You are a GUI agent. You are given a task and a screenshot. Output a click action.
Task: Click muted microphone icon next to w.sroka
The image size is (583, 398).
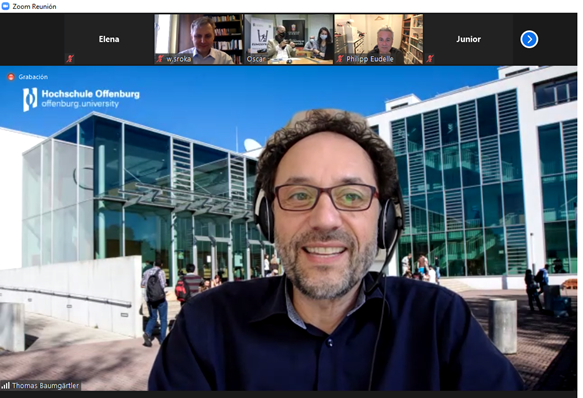[x=160, y=58]
